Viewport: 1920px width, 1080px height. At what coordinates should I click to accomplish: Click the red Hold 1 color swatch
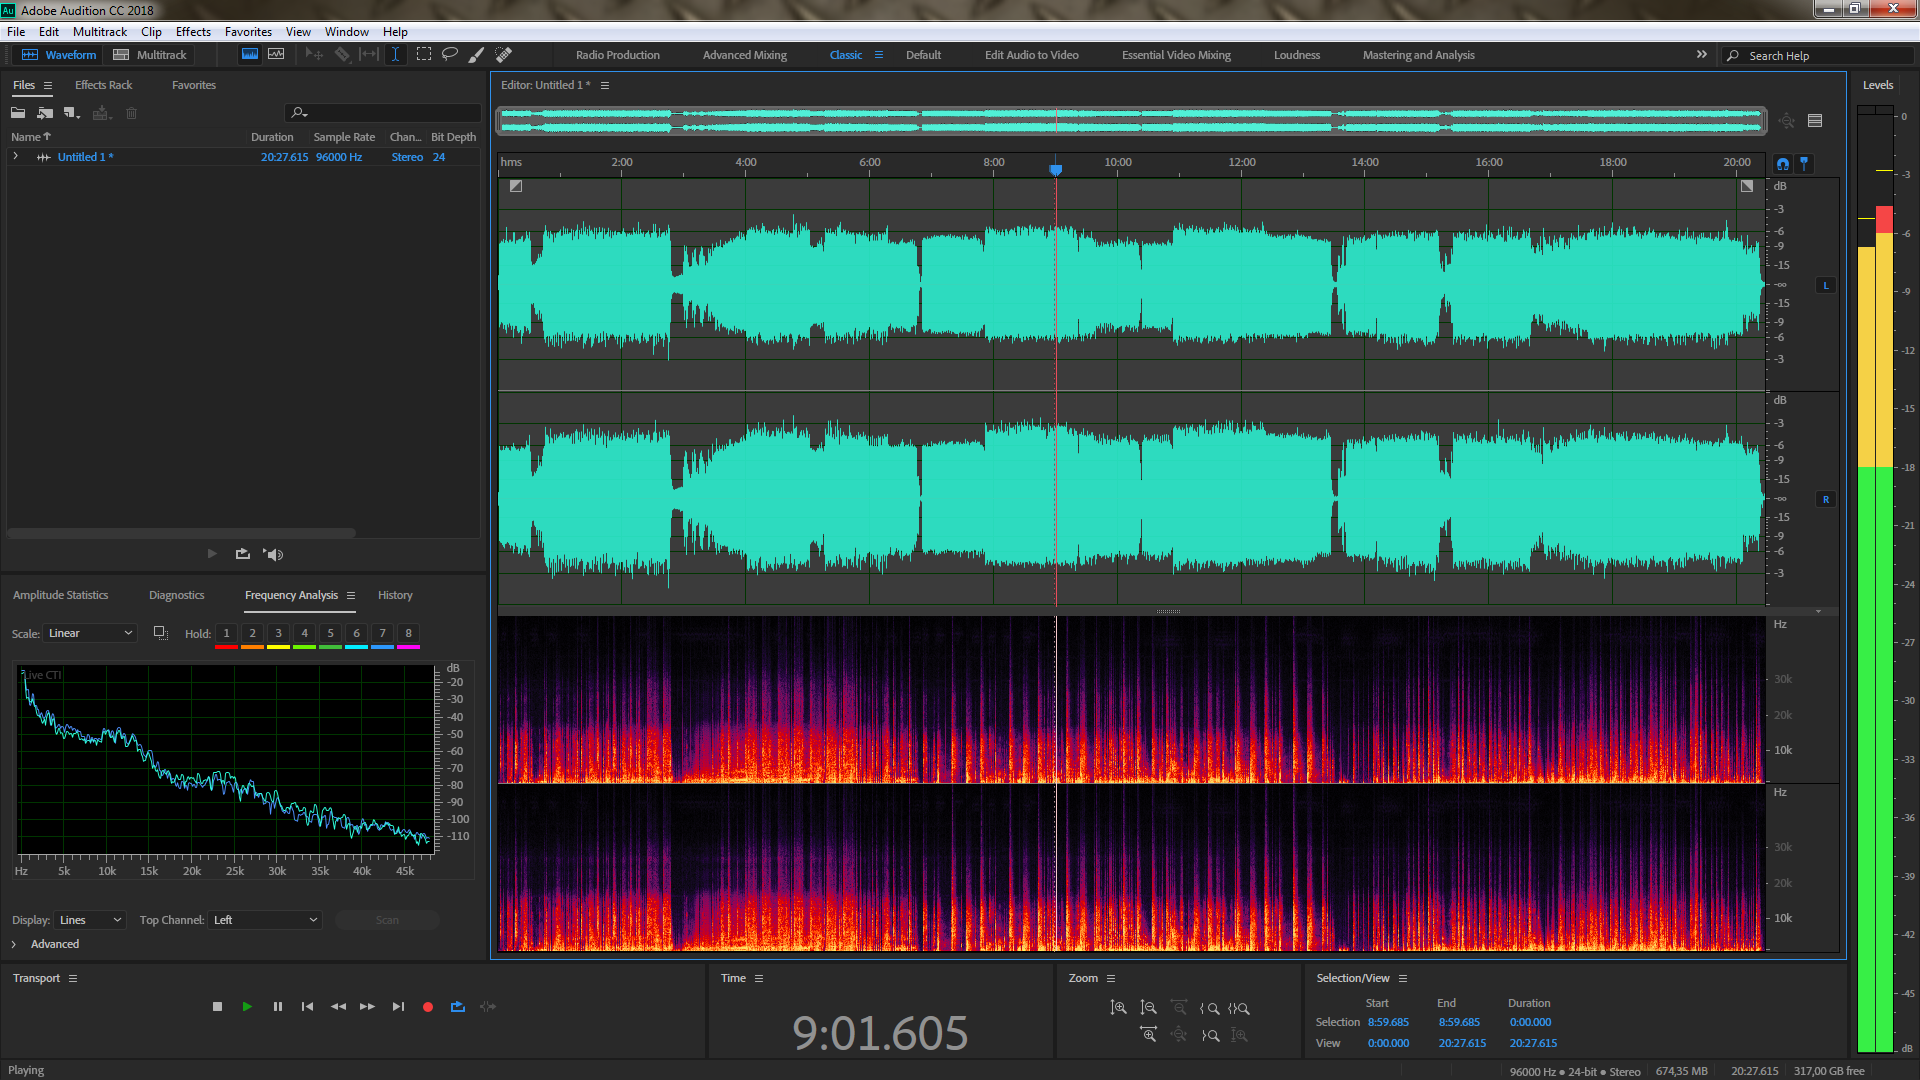[226, 647]
